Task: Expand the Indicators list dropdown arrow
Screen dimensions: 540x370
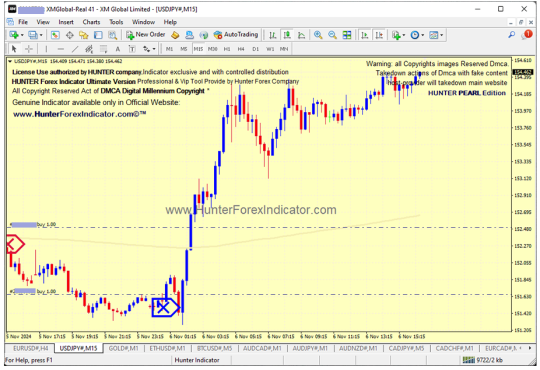Action: click(404, 35)
